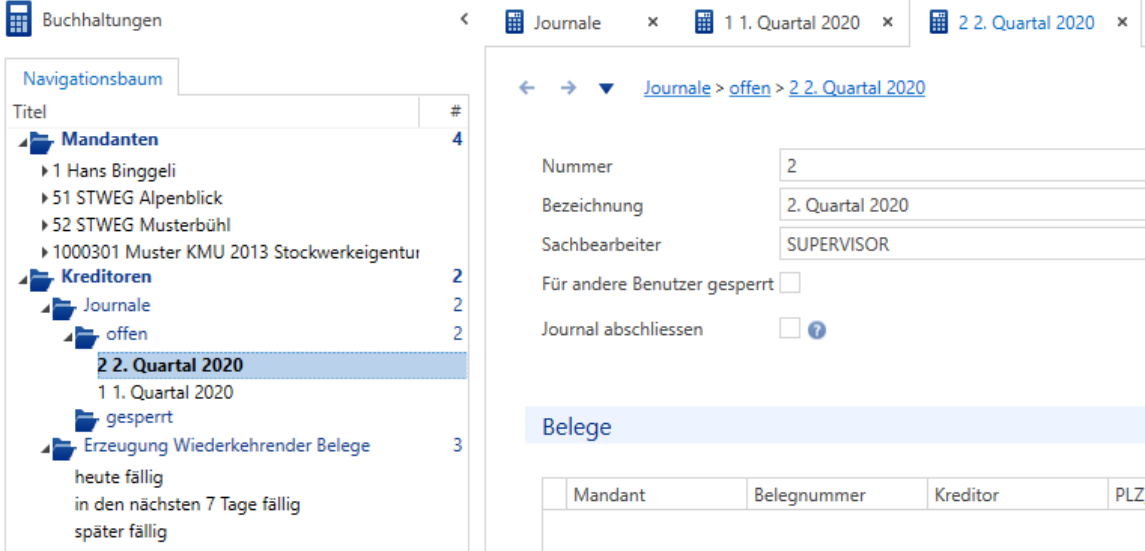The width and height of the screenshot is (1145, 551).
Task: Collapse the Journale tree node
Action: (47, 309)
